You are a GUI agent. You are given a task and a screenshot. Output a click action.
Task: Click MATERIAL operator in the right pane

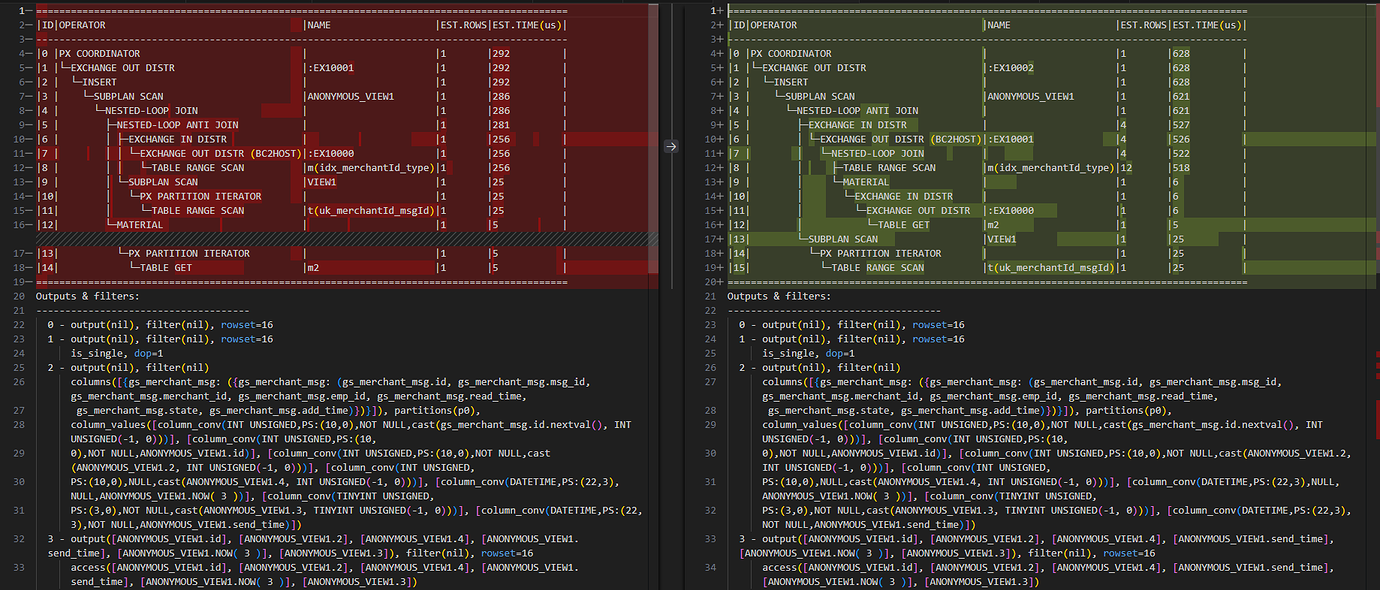coord(866,182)
